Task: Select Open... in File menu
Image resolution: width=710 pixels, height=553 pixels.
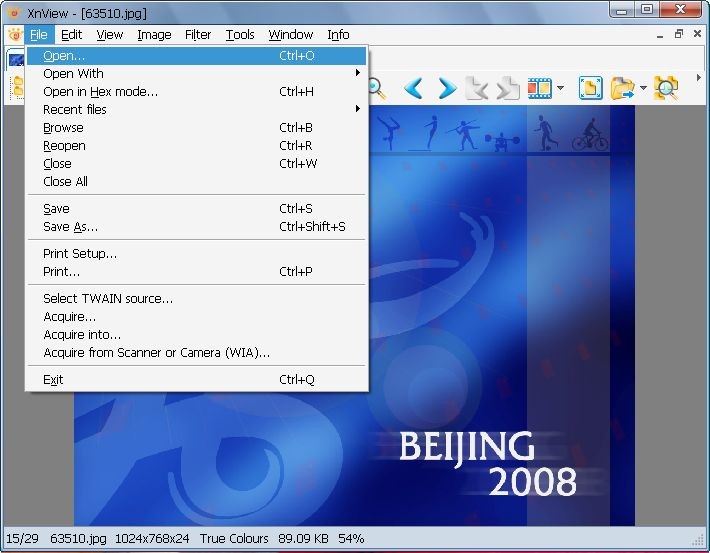Action: [x=197, y=56]
